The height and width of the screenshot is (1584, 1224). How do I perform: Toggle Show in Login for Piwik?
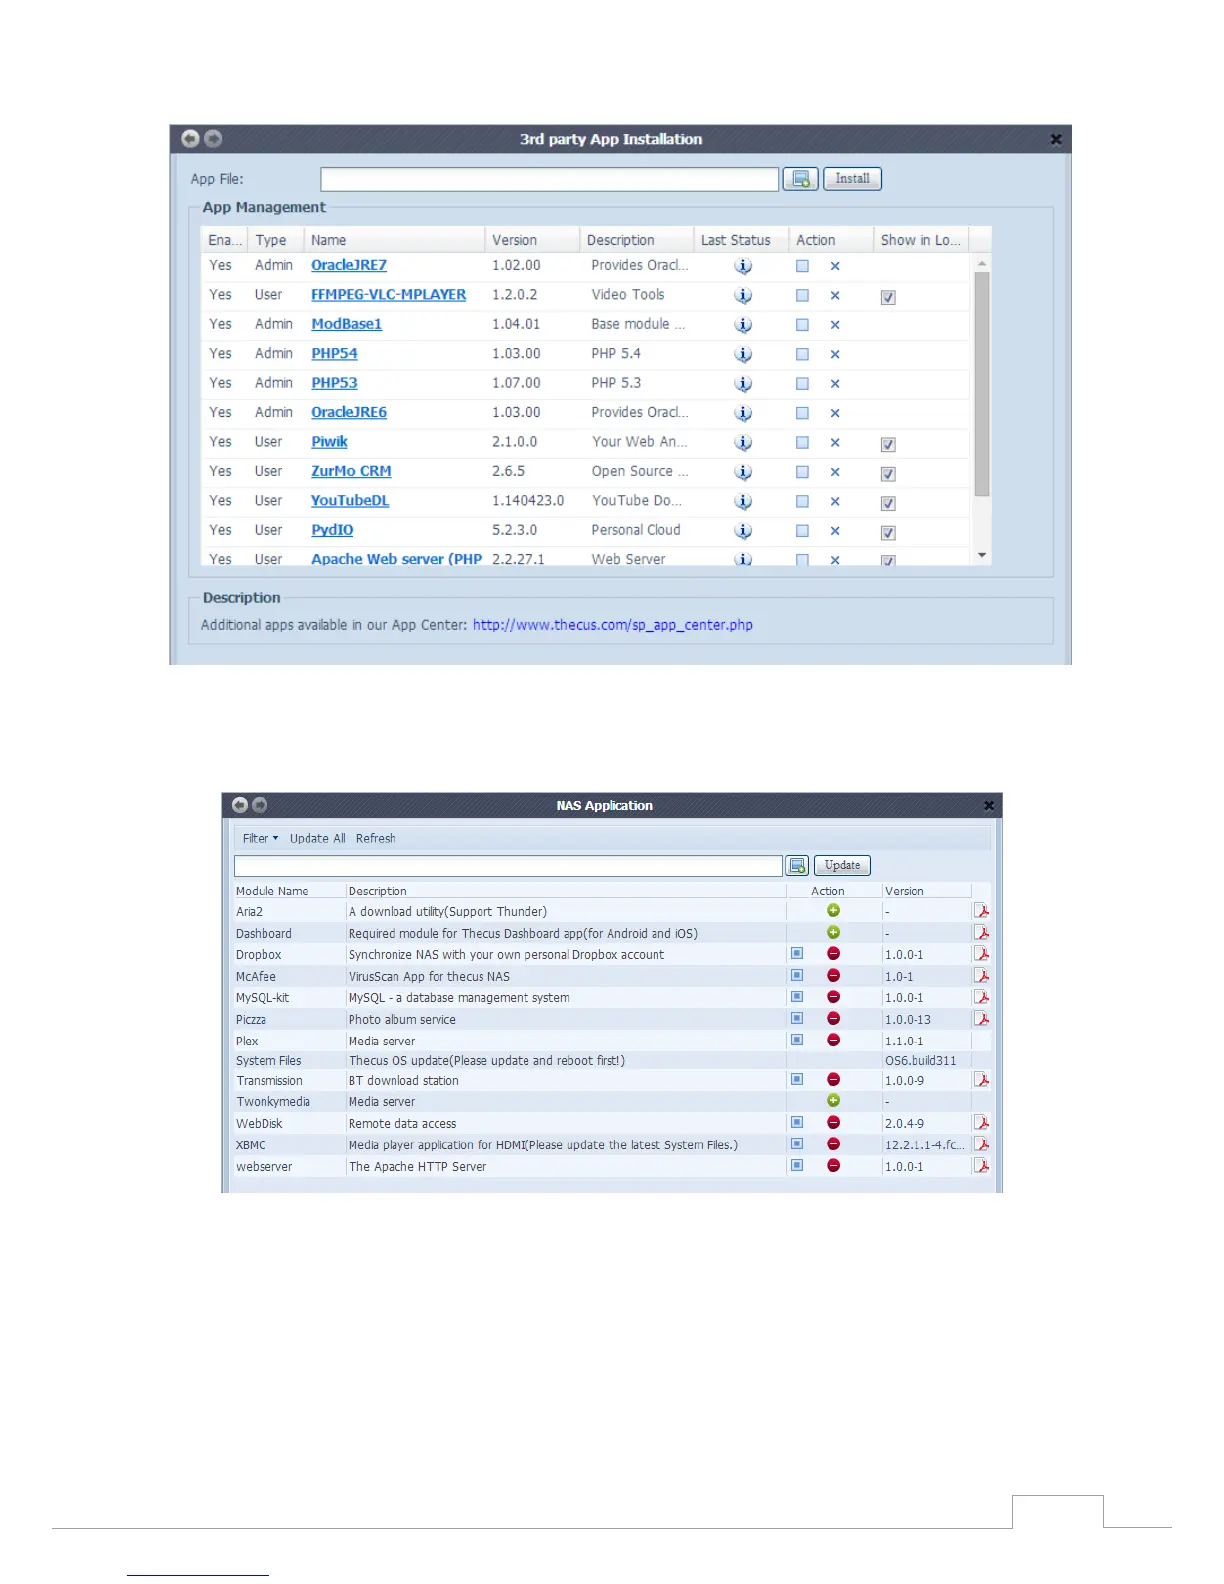[888, 445]
